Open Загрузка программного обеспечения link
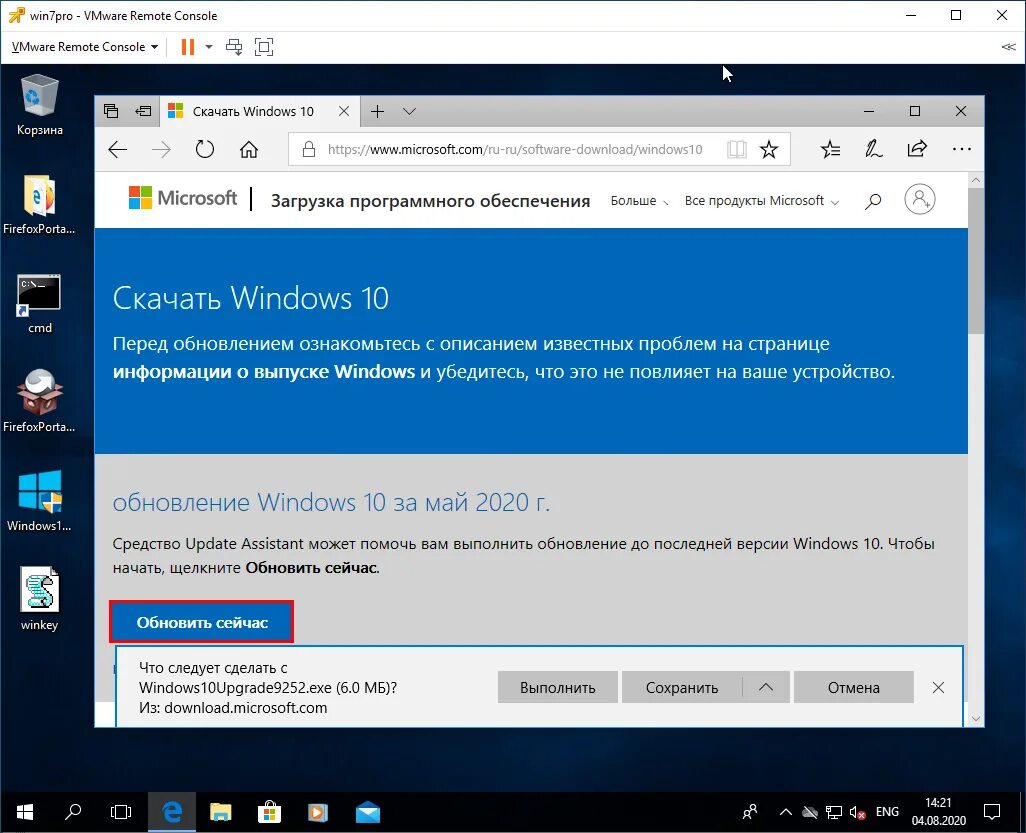Viewport: 1026px width, 833px height. pos(431,201)
